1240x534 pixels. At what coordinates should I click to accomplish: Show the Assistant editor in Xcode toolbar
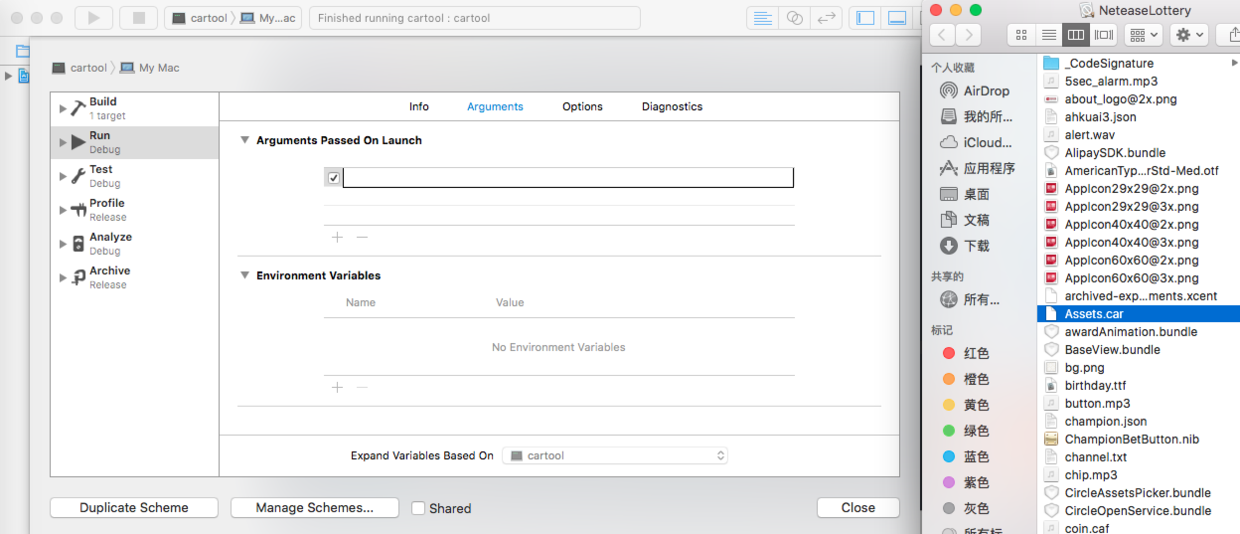[794, 18]
